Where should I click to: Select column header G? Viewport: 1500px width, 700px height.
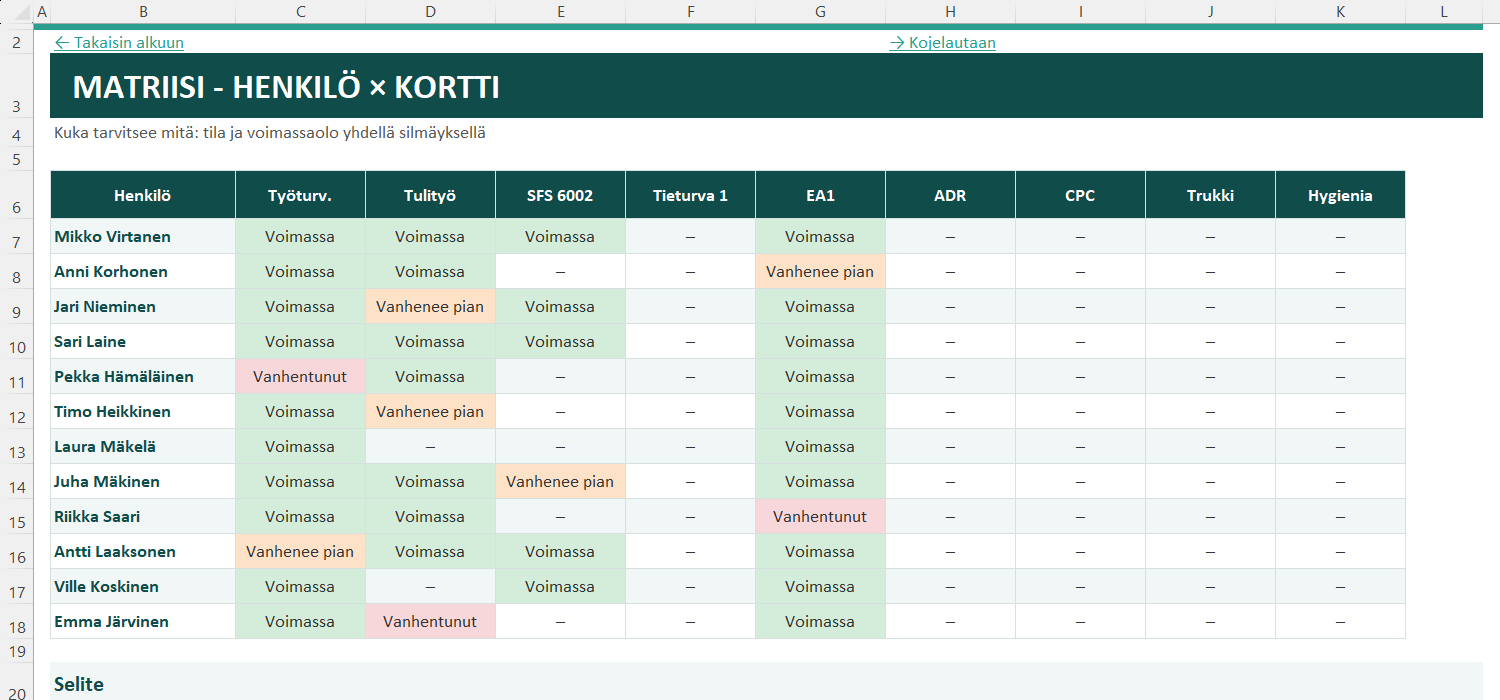tap(820, 11)
